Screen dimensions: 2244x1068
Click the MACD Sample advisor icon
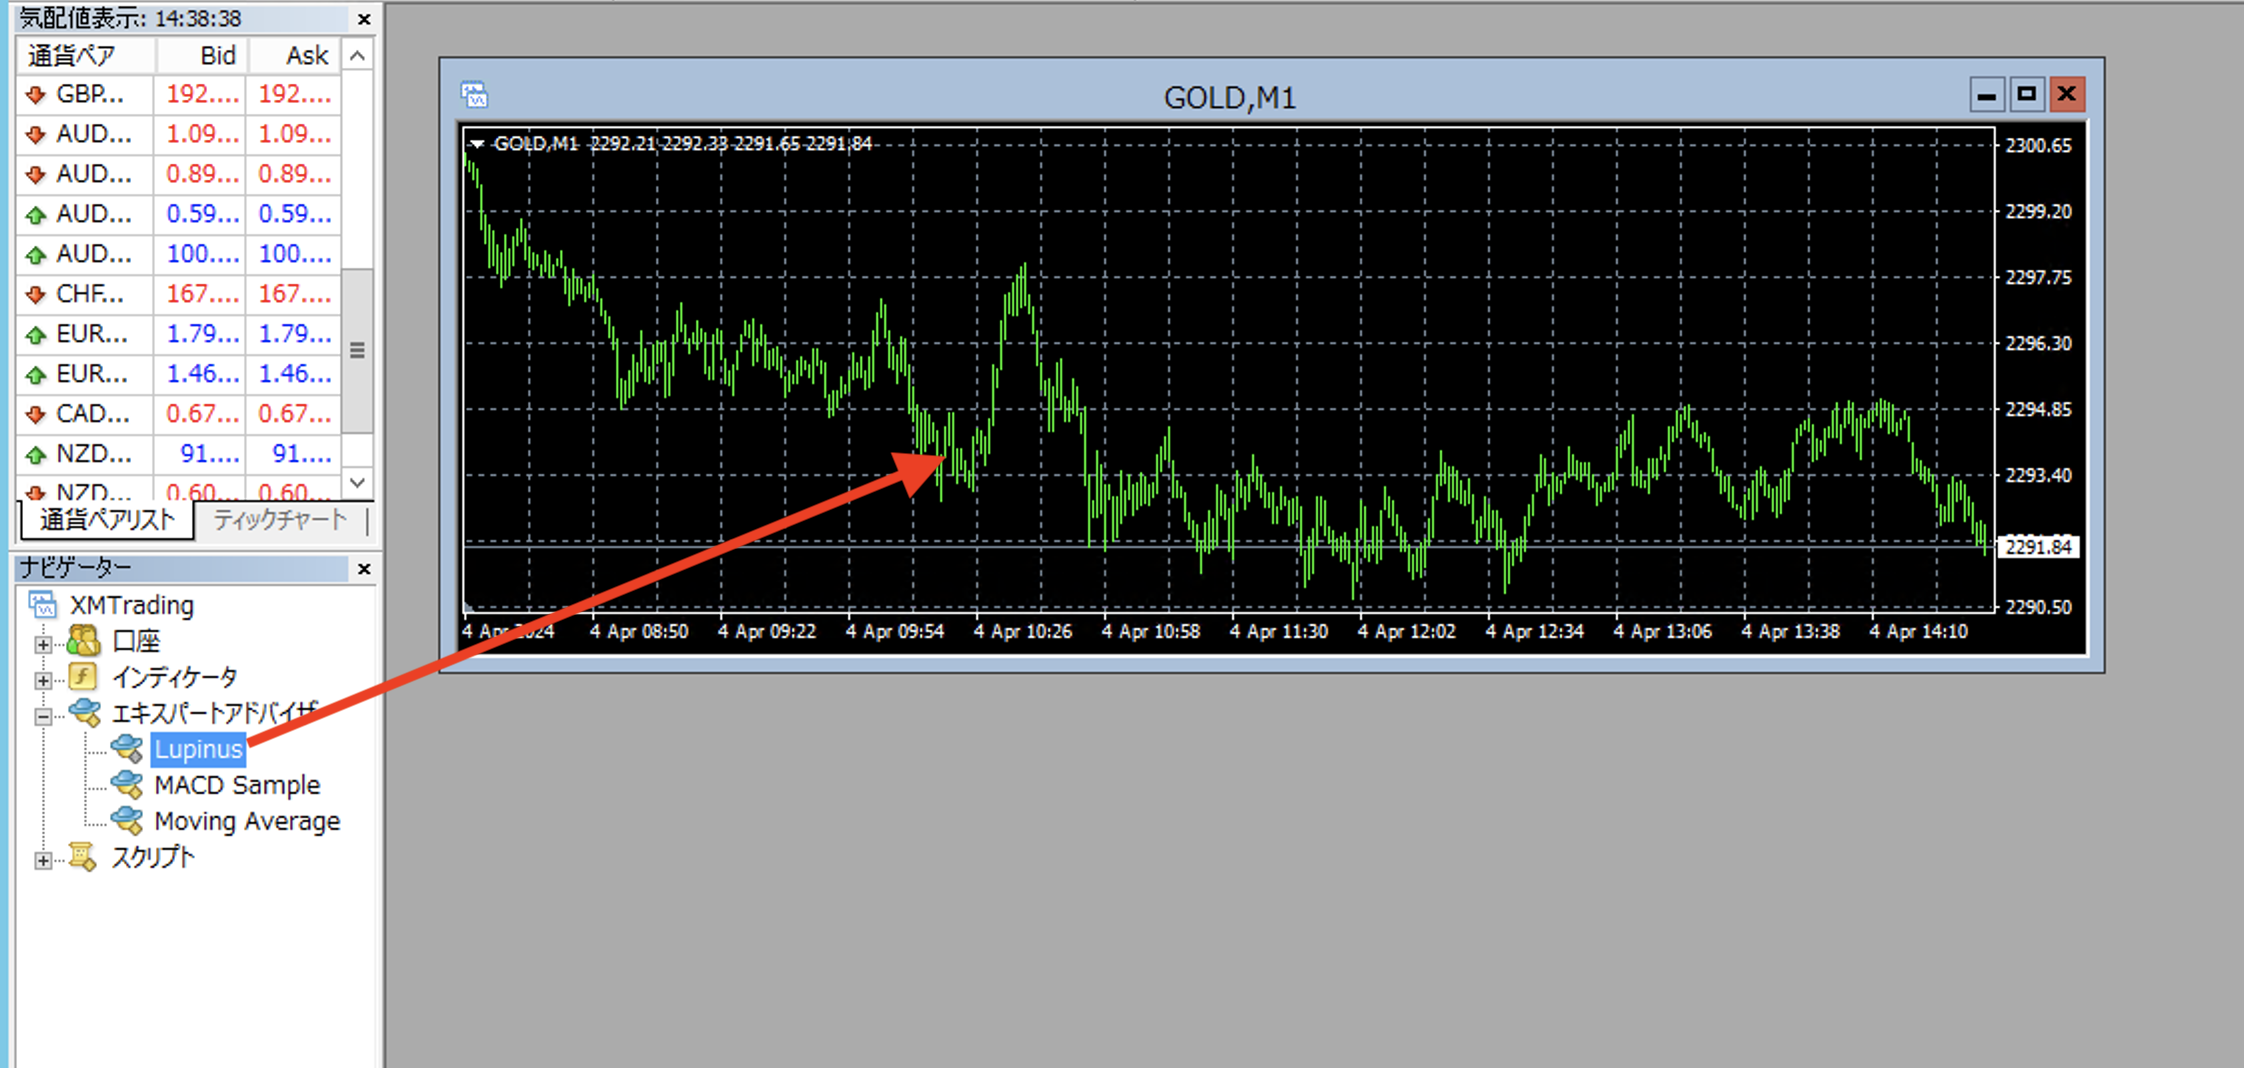[127, 785]
